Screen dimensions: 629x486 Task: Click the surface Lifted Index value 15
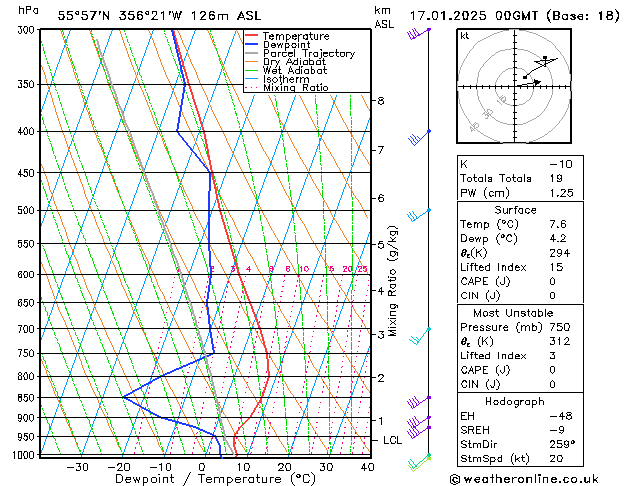point(556,267)
